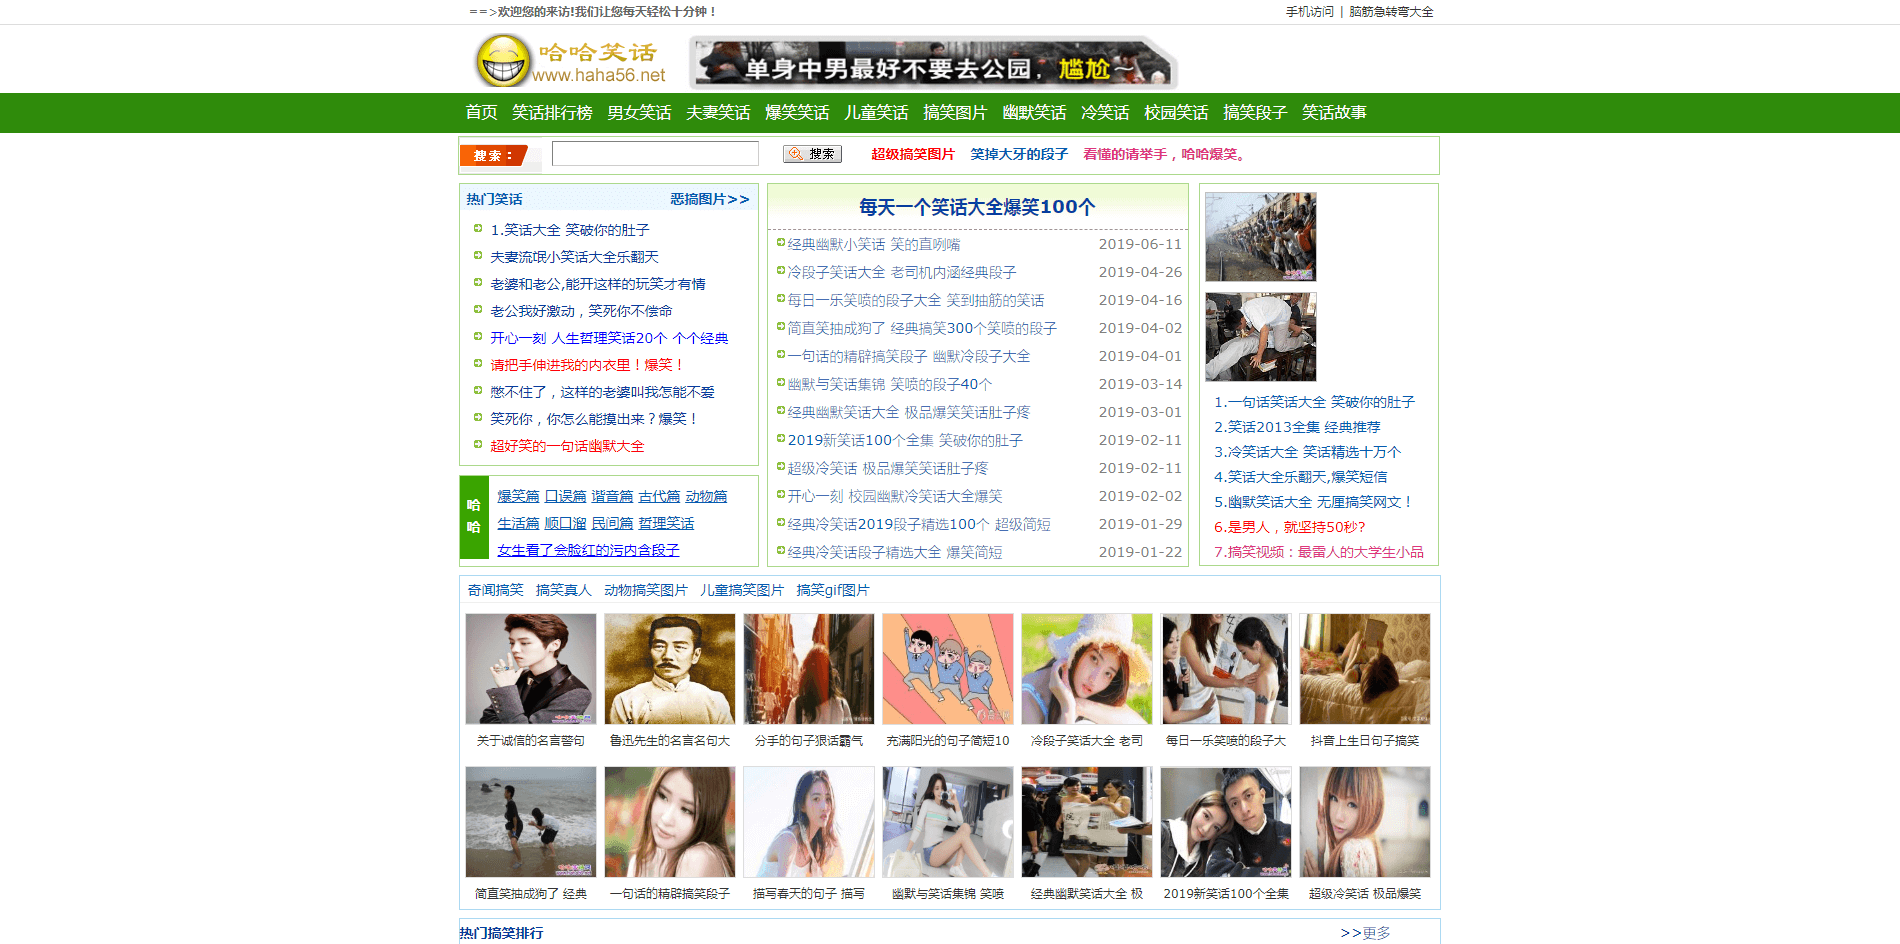This screenshot has height=944, width=1900.
Task: Click the beach couple photo thumbnail
Action: 530,822
